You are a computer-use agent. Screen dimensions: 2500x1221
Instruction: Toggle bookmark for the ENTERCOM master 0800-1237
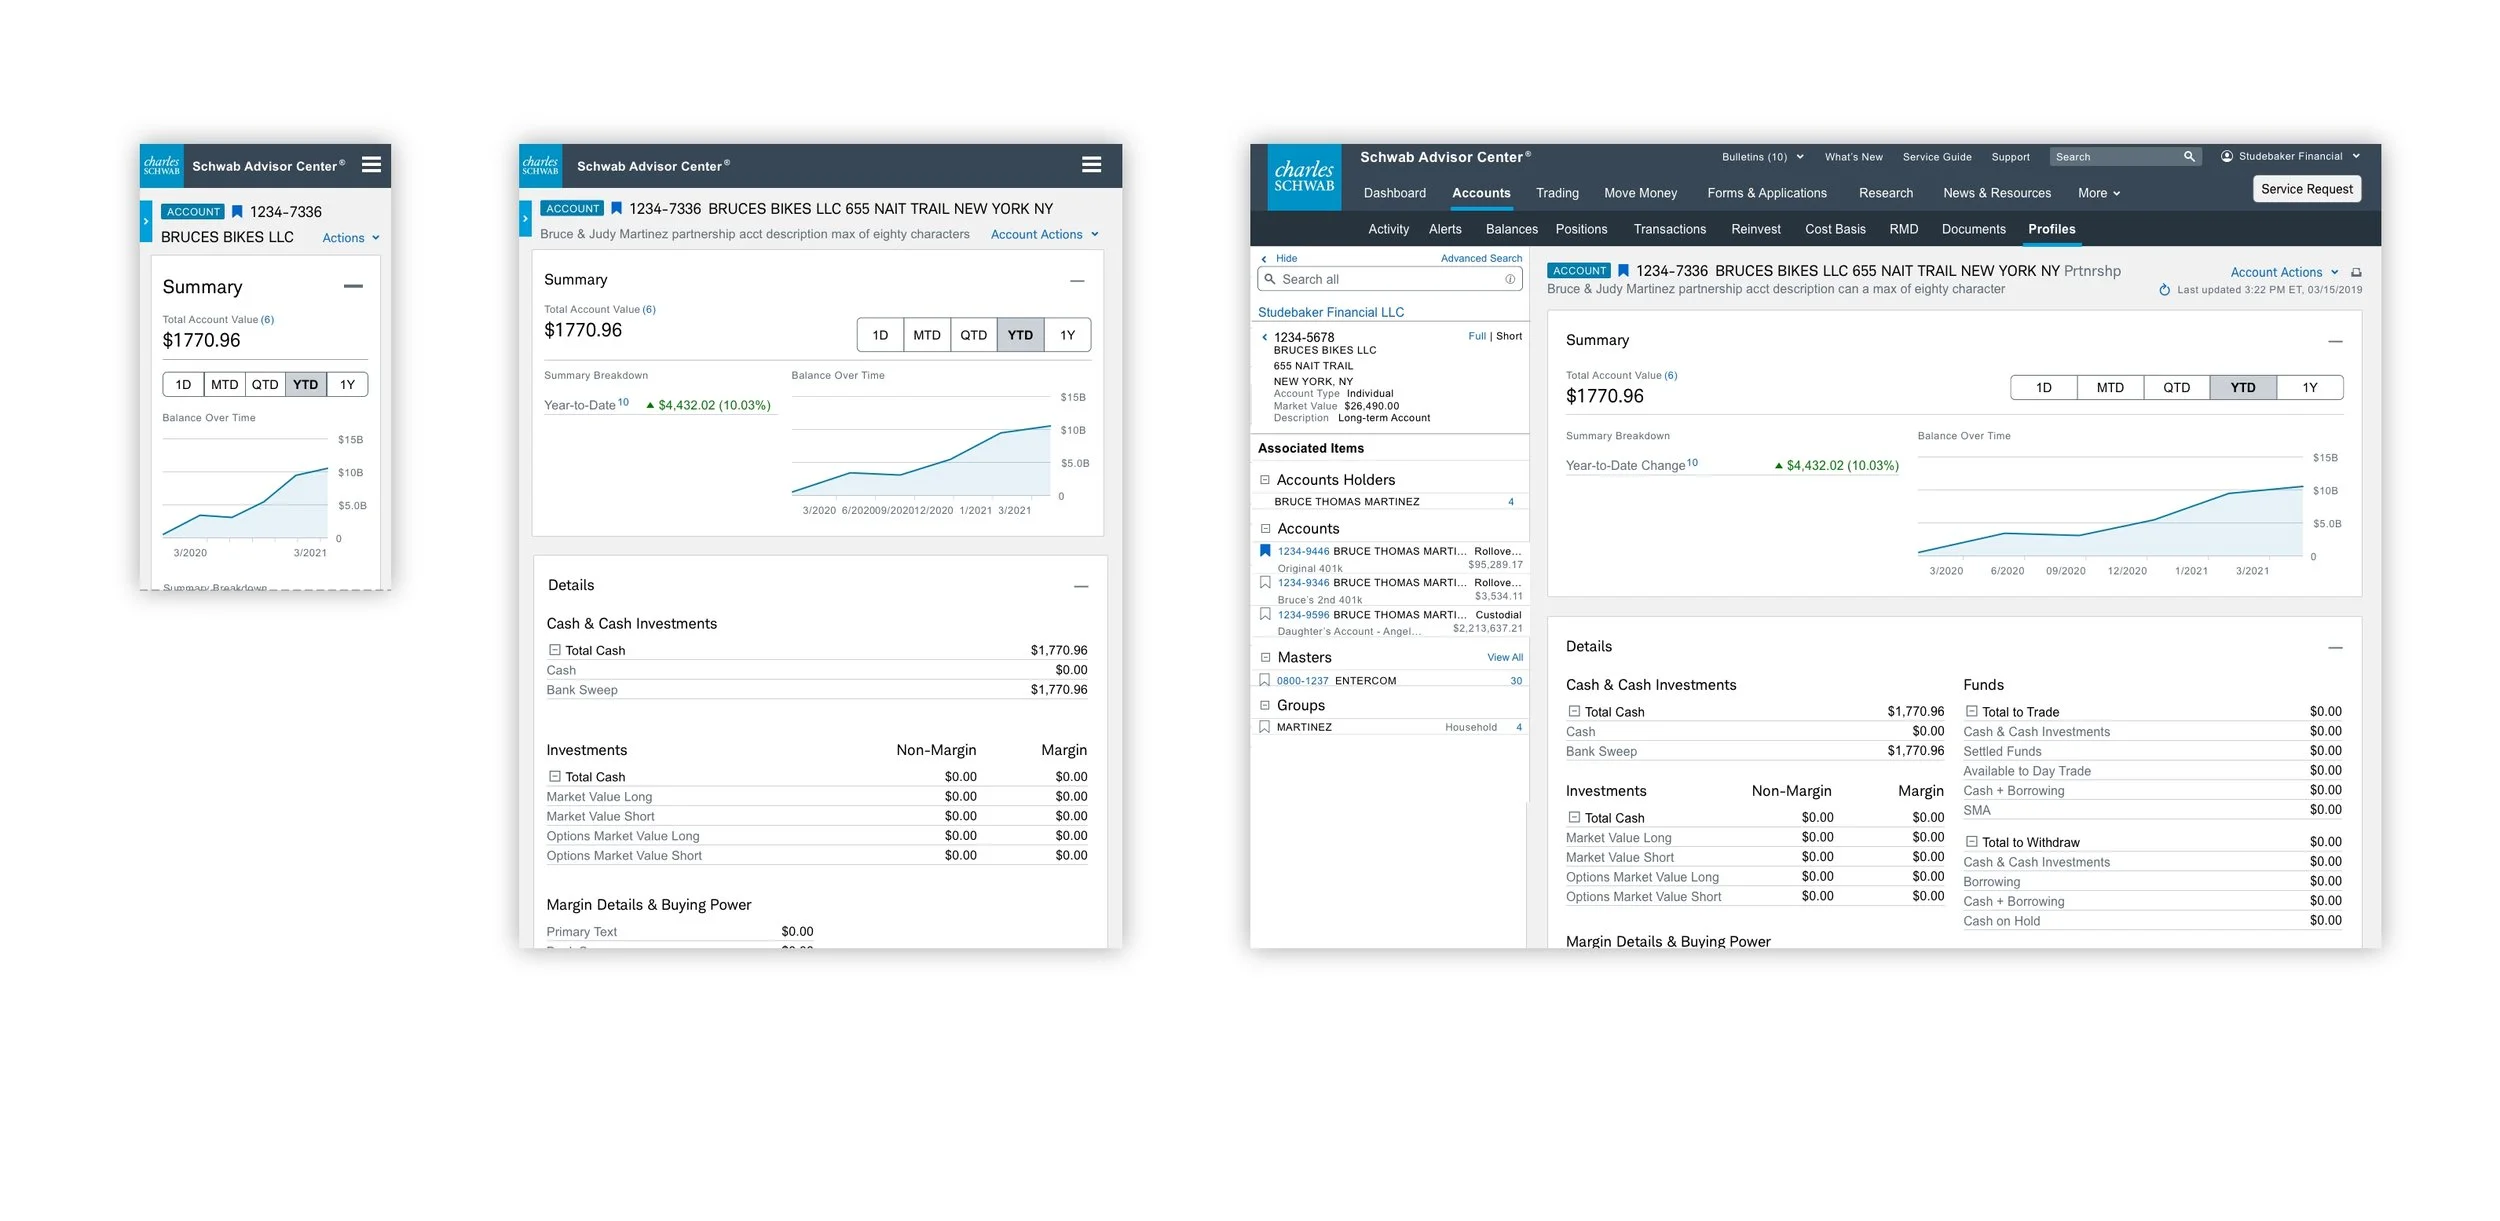[1264, 680]
